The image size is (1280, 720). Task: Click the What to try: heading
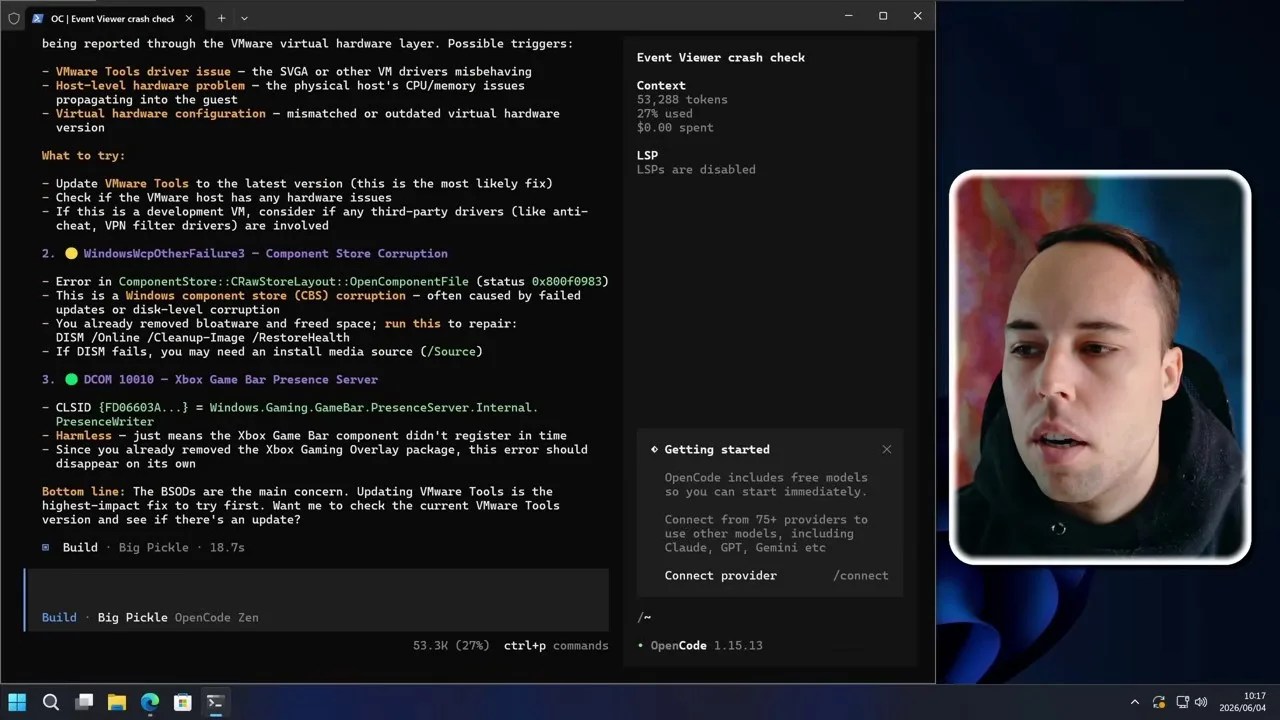(x=83, y=155)
